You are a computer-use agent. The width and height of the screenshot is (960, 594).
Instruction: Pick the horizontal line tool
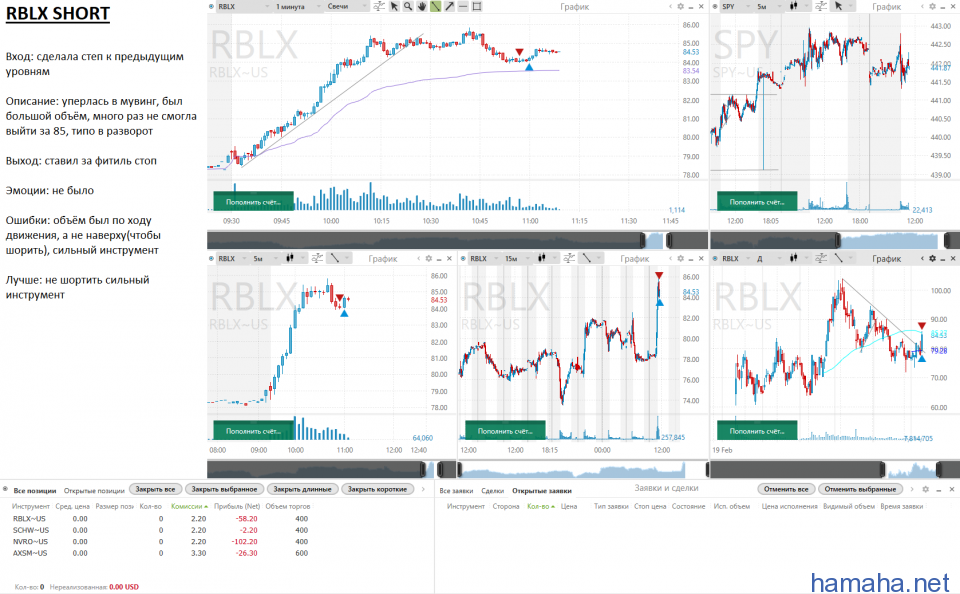(x=463, y=7)
